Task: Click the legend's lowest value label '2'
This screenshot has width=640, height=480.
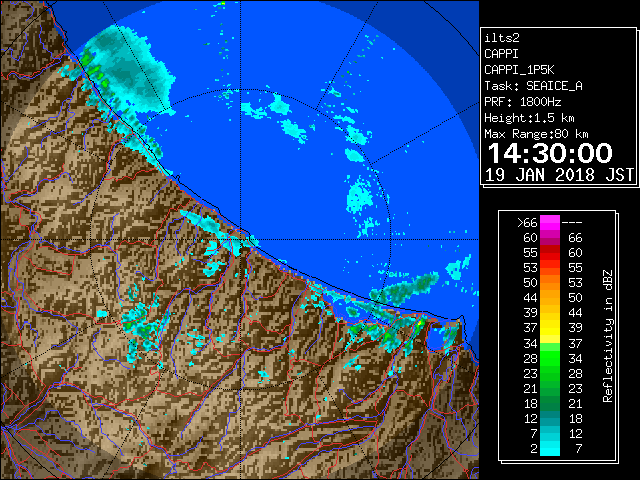Action: click(534, 449)
